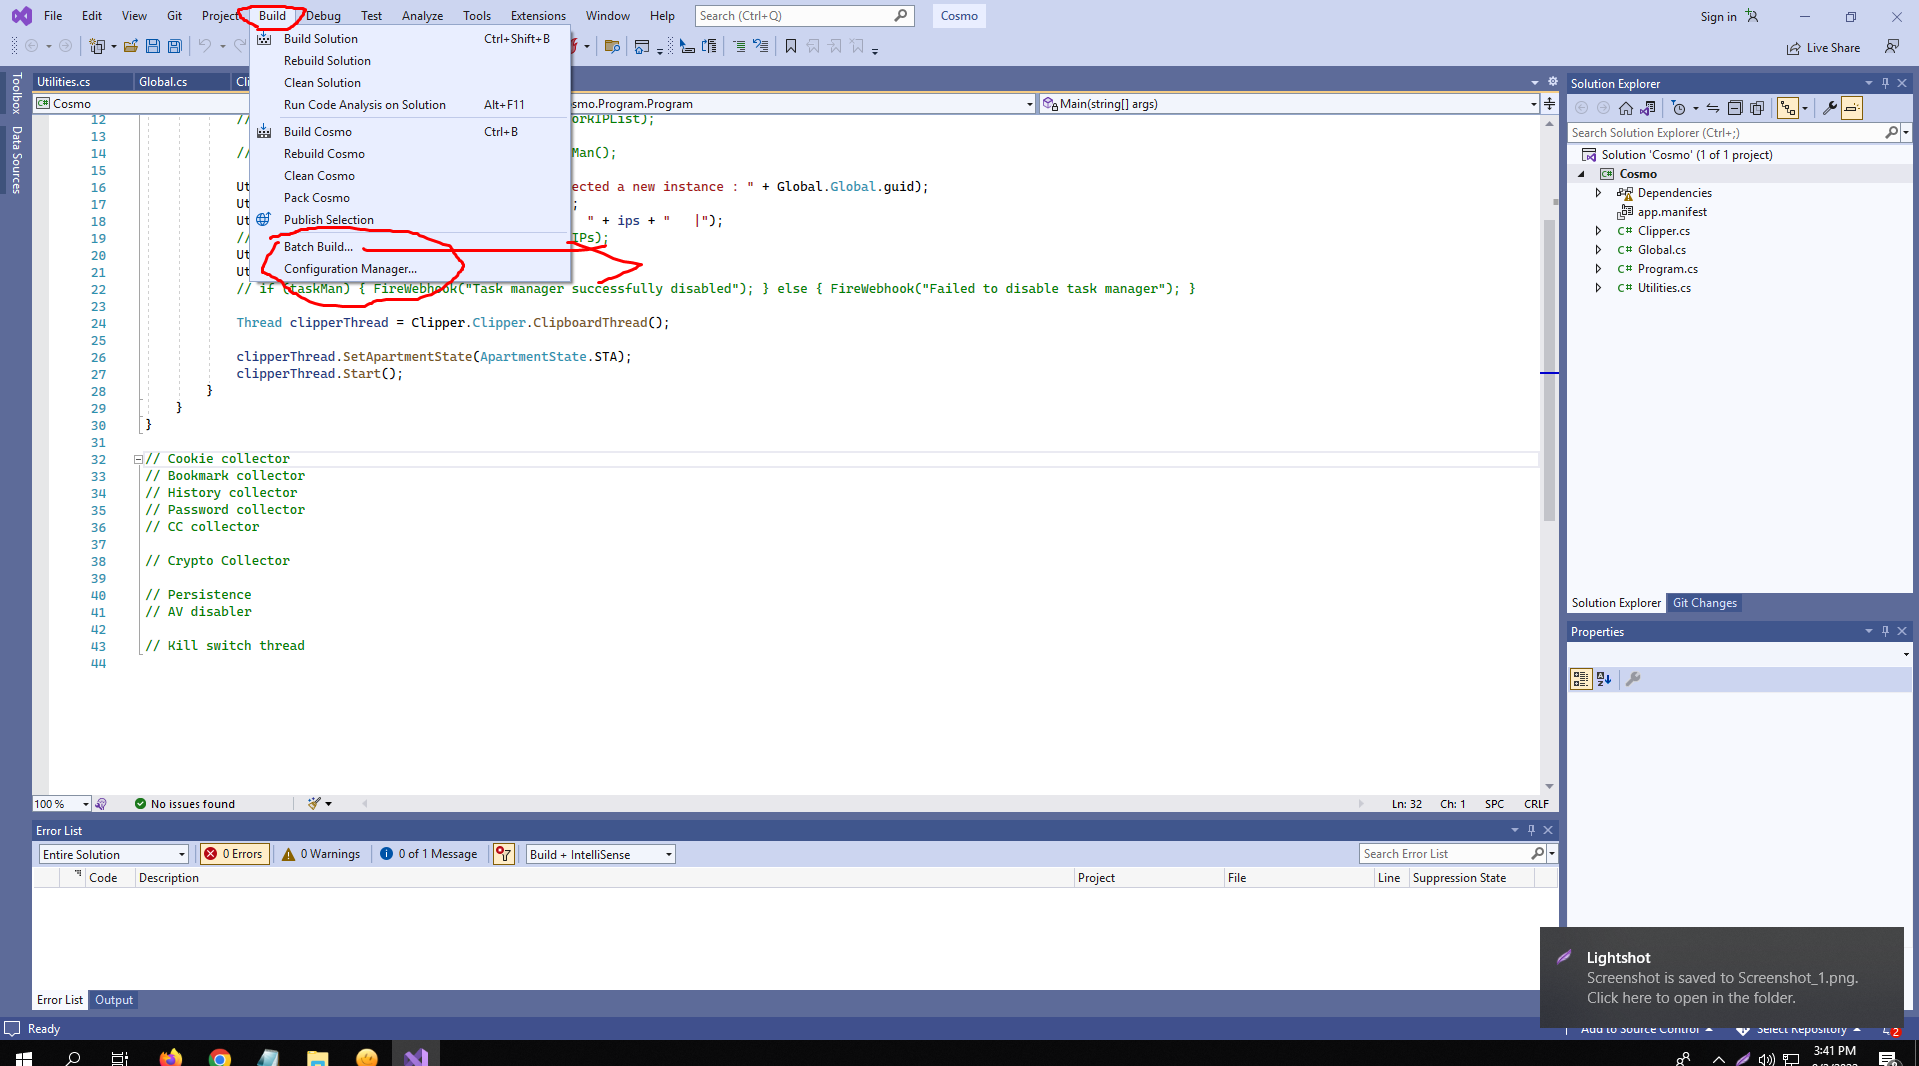
Task: Collapse code region at line 32
Action: coord(138,460)
